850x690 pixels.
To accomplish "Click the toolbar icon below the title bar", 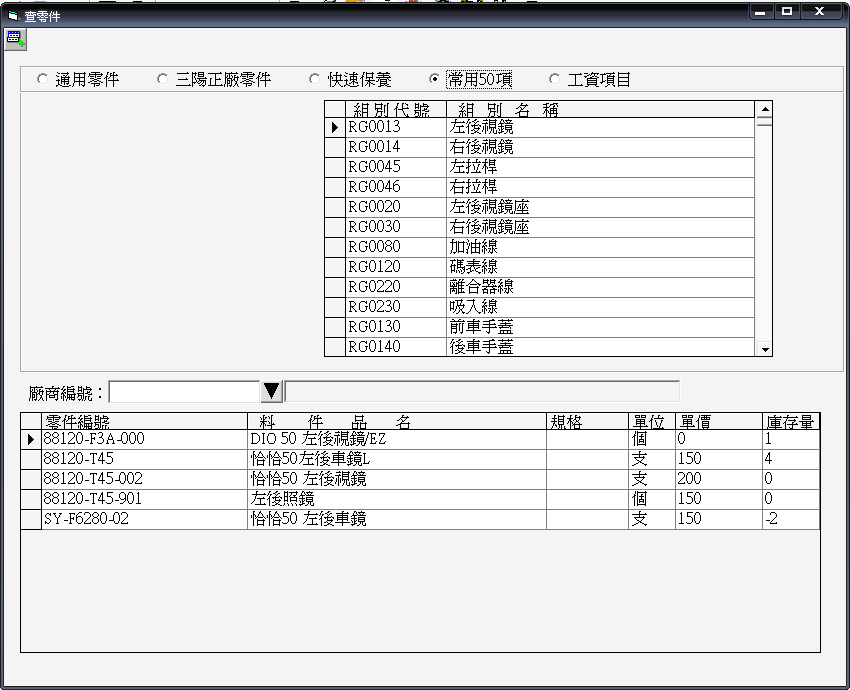I will 14,39.
